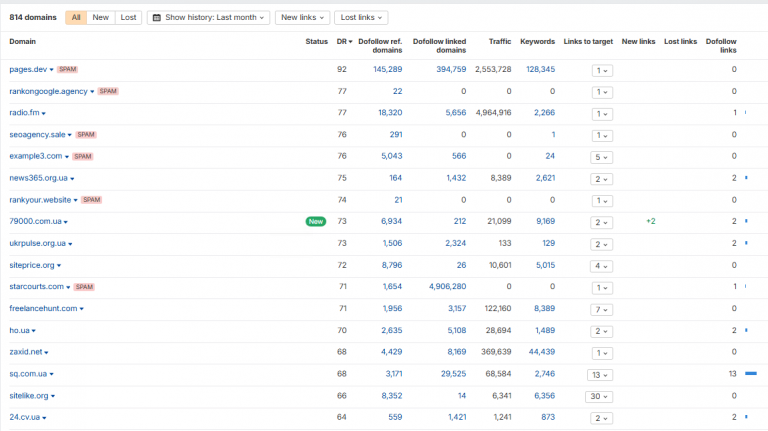Open links to target dropdown for example3.com
Image resolution: width=768 pixels, height=431 pixels.
(601, 157)
